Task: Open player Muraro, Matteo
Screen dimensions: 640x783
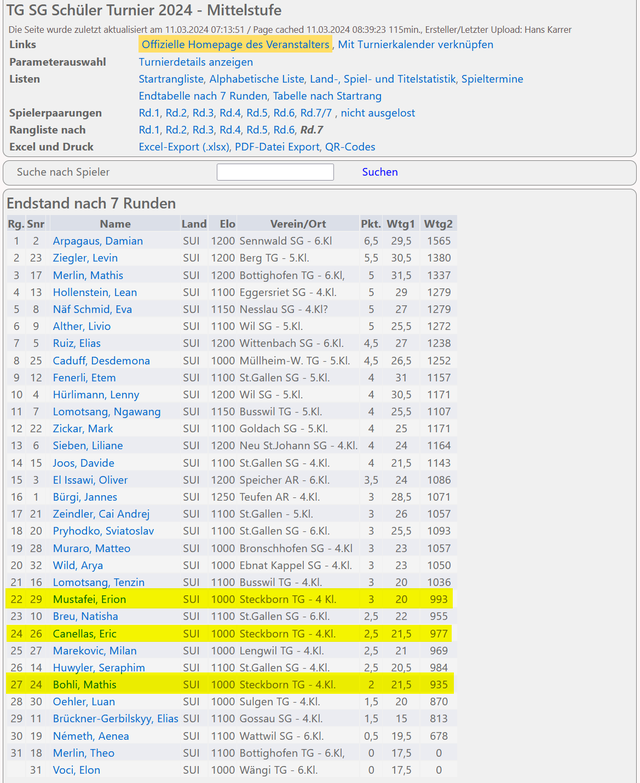Action: pyautogui.click(x=91, y=548)
